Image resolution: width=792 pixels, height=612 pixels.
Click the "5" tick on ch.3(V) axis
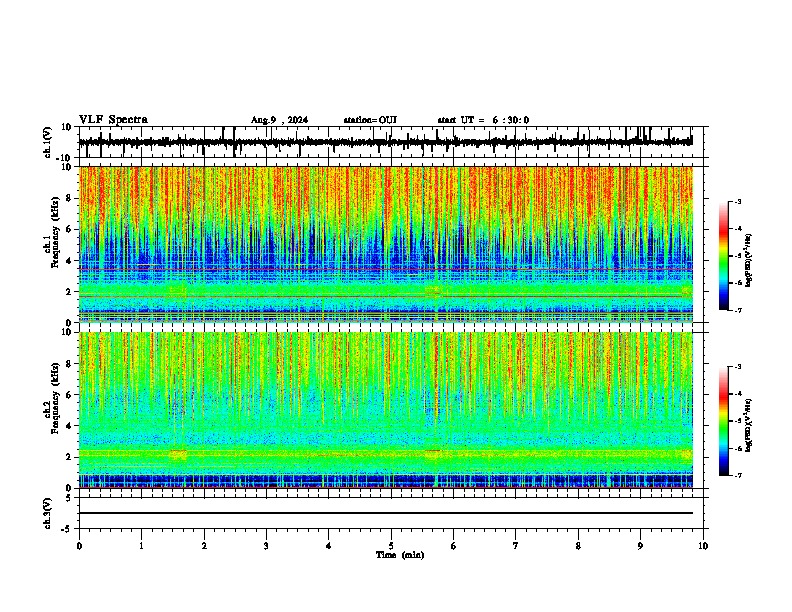click(70, 498)
